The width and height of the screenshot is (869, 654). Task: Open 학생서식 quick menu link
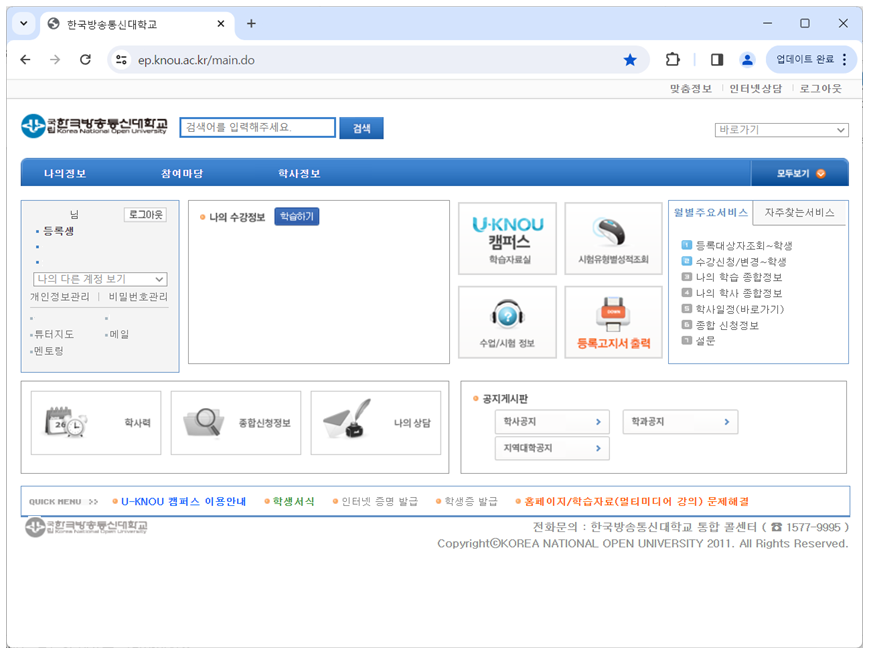(x=294, y=502)
